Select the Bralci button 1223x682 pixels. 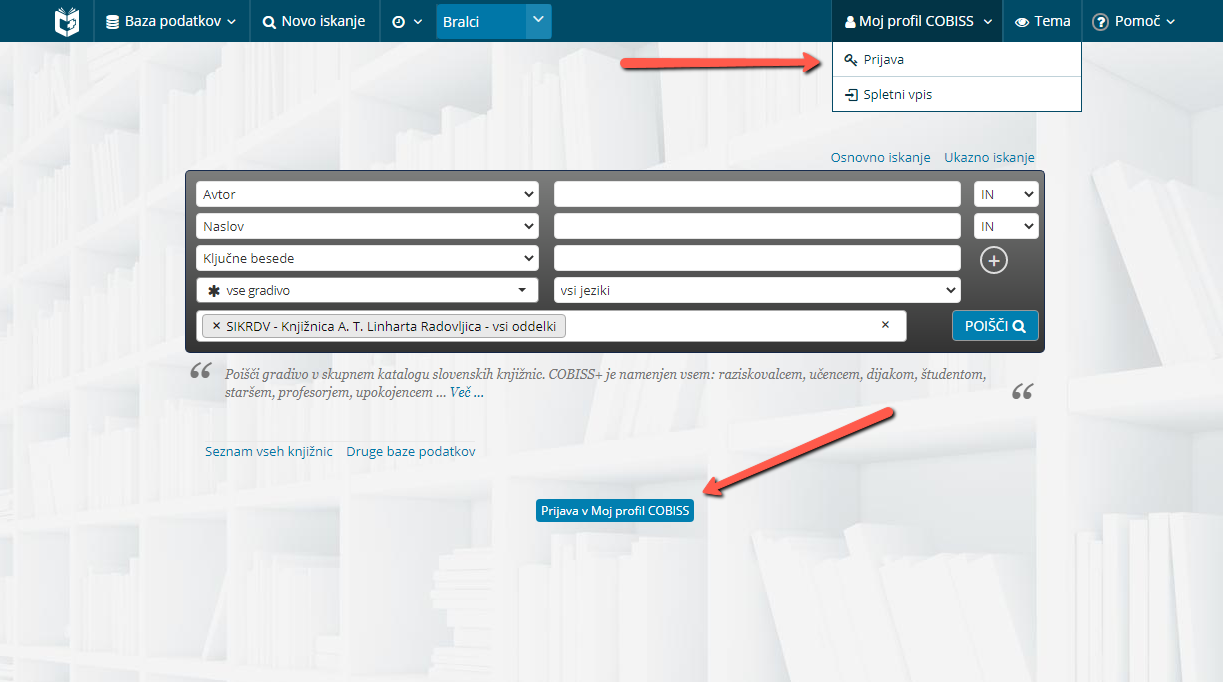tap(481, 21)
